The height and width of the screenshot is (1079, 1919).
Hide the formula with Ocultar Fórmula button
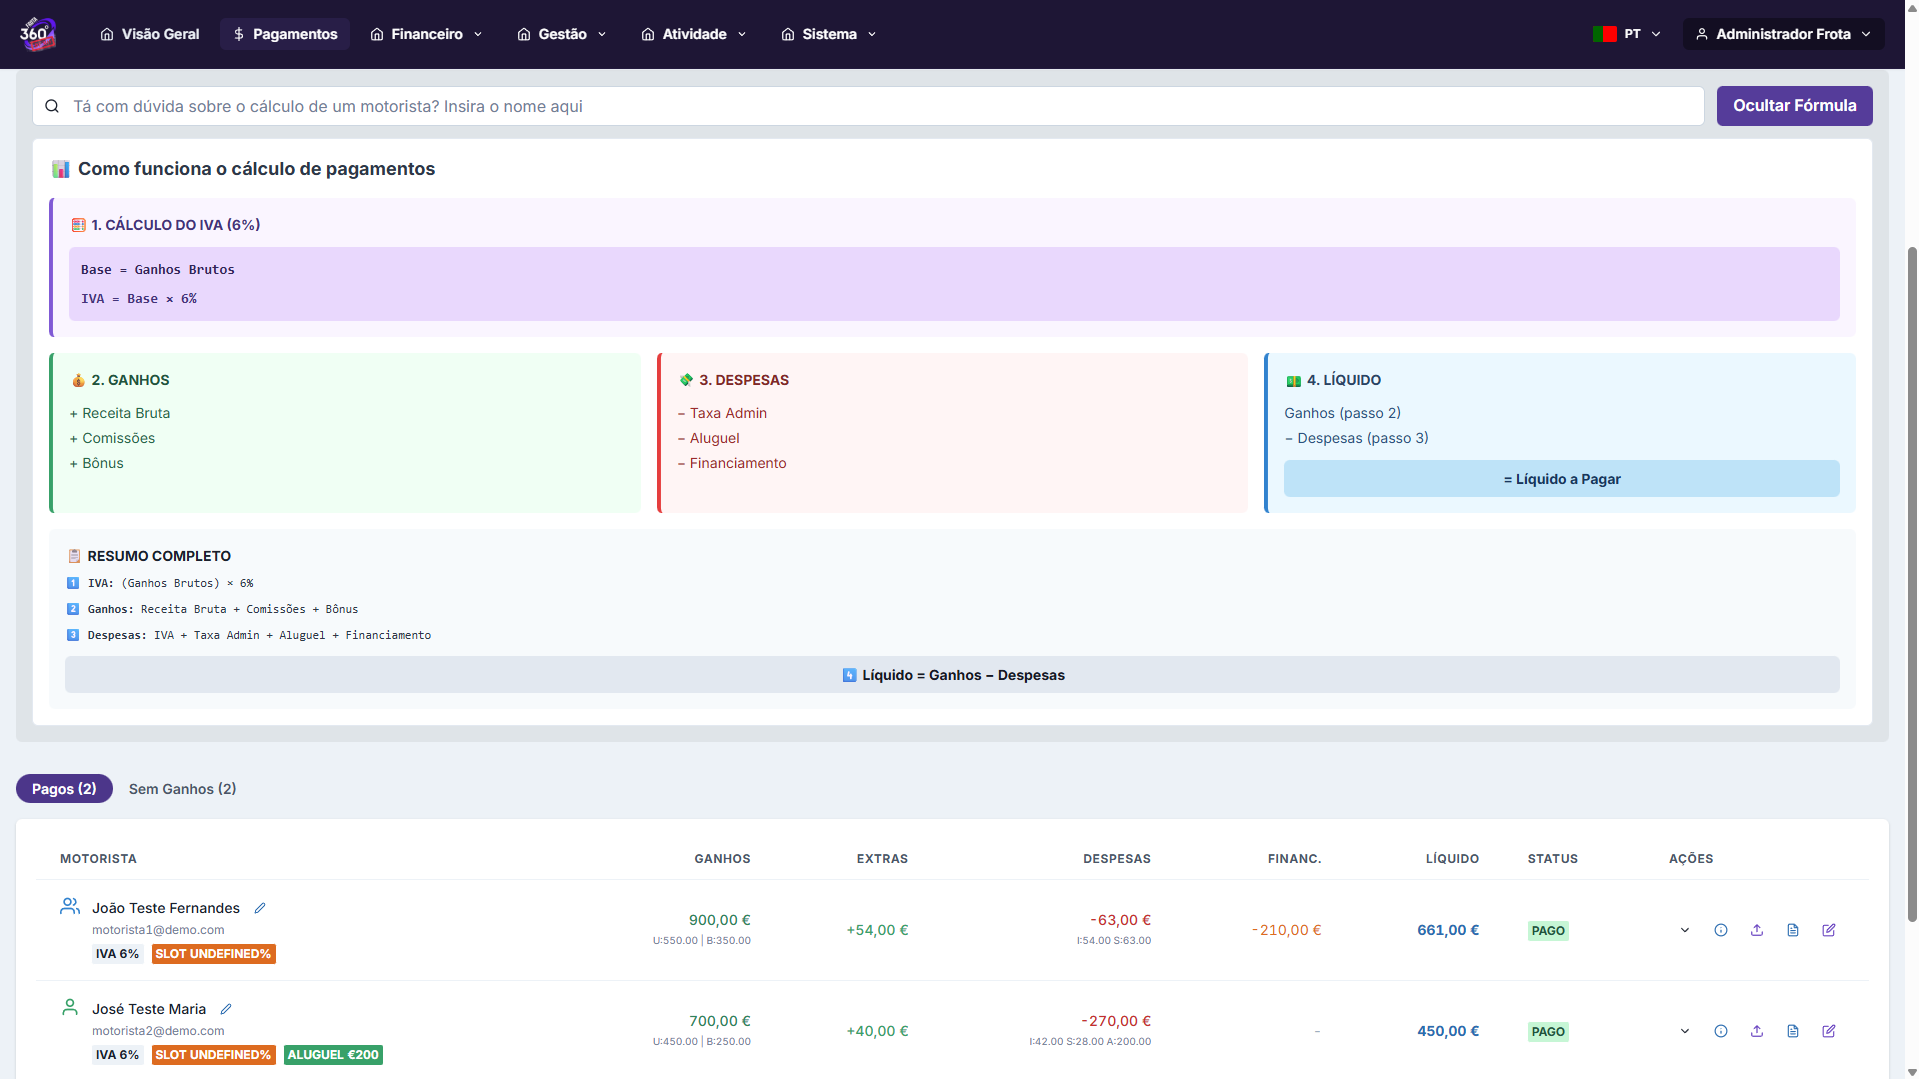tap(1793, 106)
